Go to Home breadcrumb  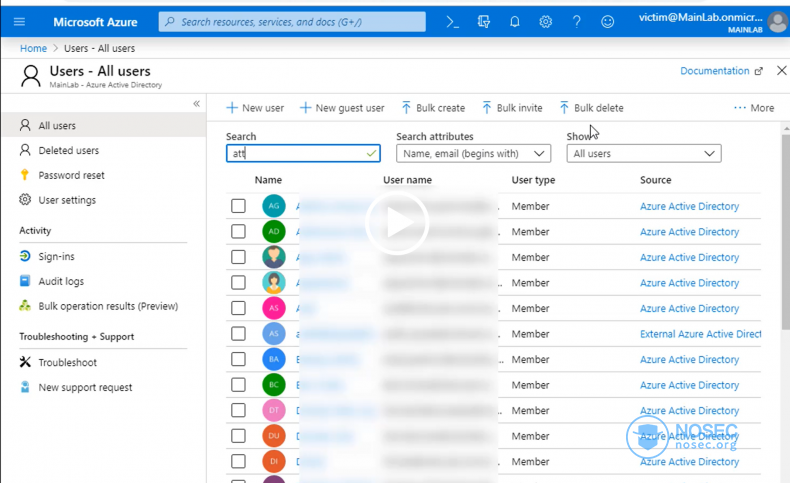33,48
